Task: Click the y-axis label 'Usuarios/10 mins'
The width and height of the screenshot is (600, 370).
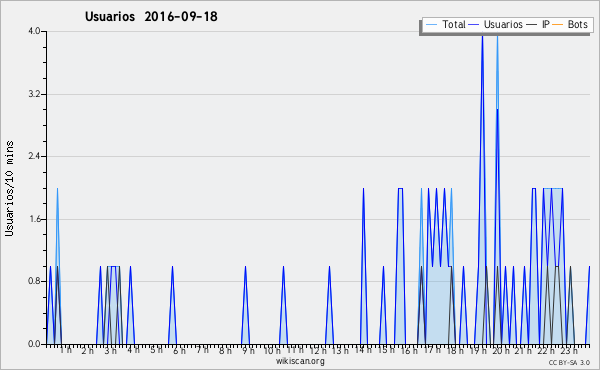Action: pos(9,188)
